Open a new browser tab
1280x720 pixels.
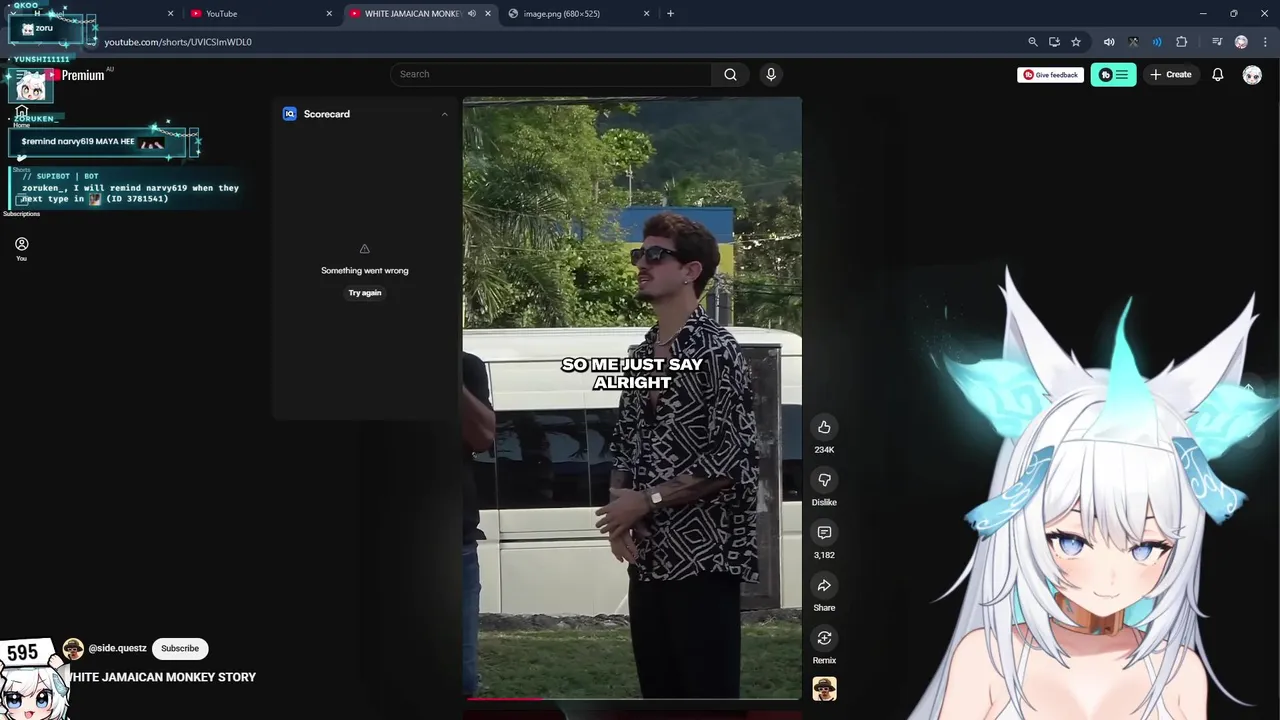(x=670, y=14)
